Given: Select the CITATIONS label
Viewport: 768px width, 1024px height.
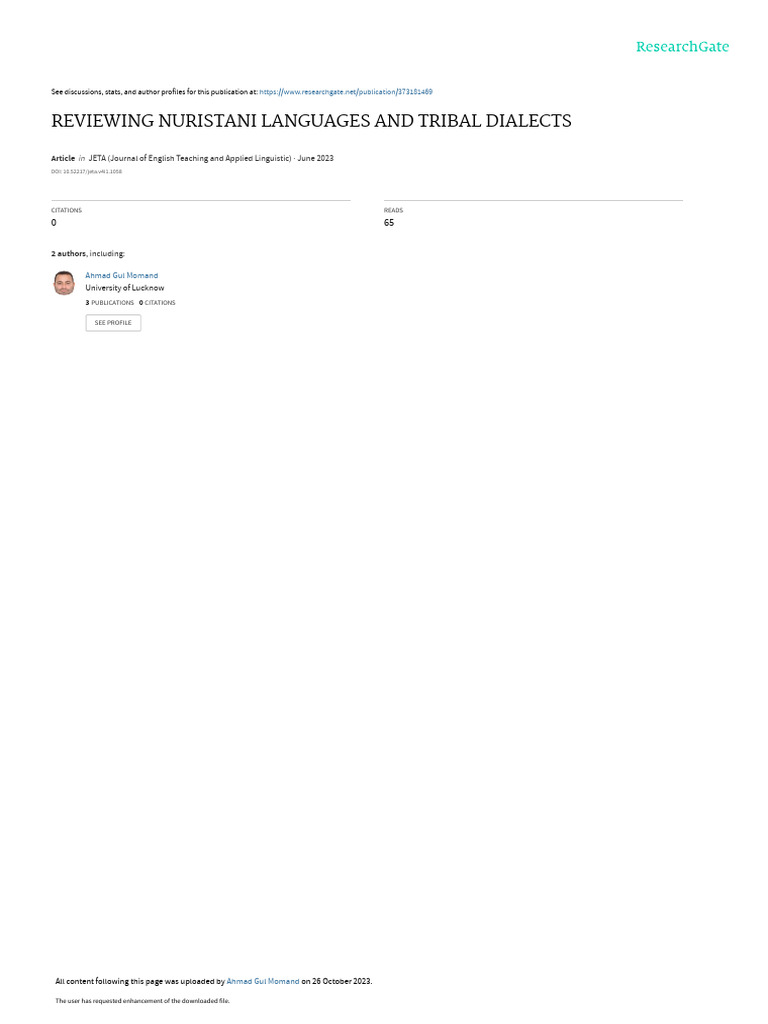Looking at the screenshot, I should click(x=67, y=210).
